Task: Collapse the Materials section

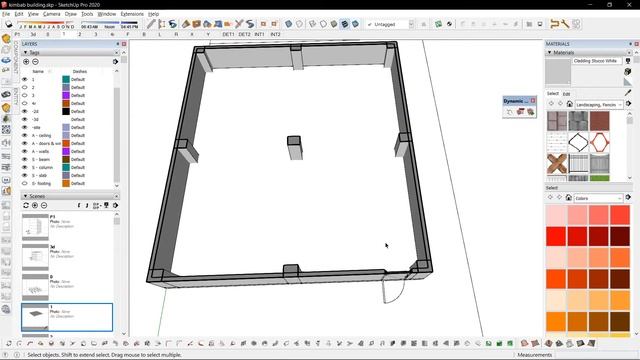Action: [549, 52]
